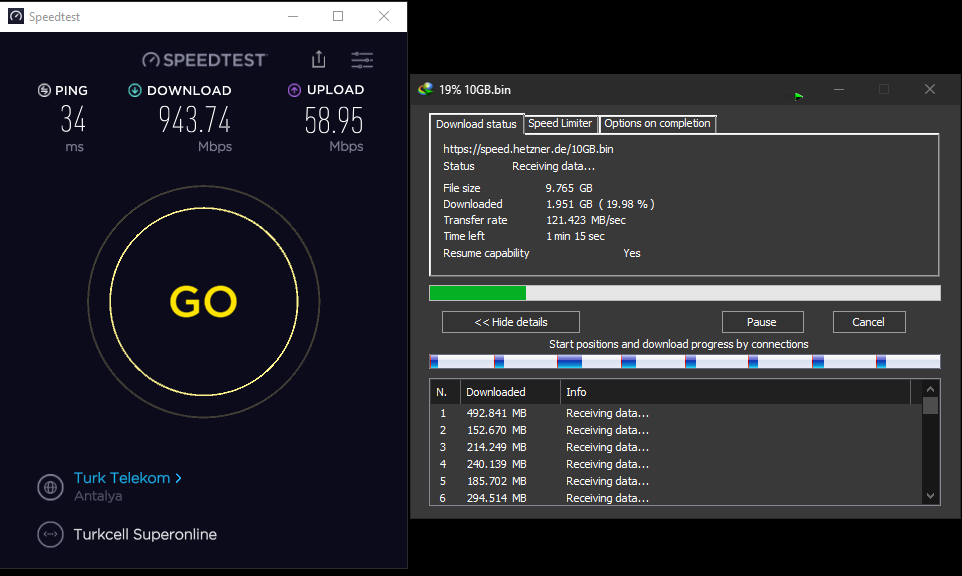Click the UPLOAD arrow icon in Speedtest
Viewport: 962px width, 576px height.
click(x=294, y=90)
